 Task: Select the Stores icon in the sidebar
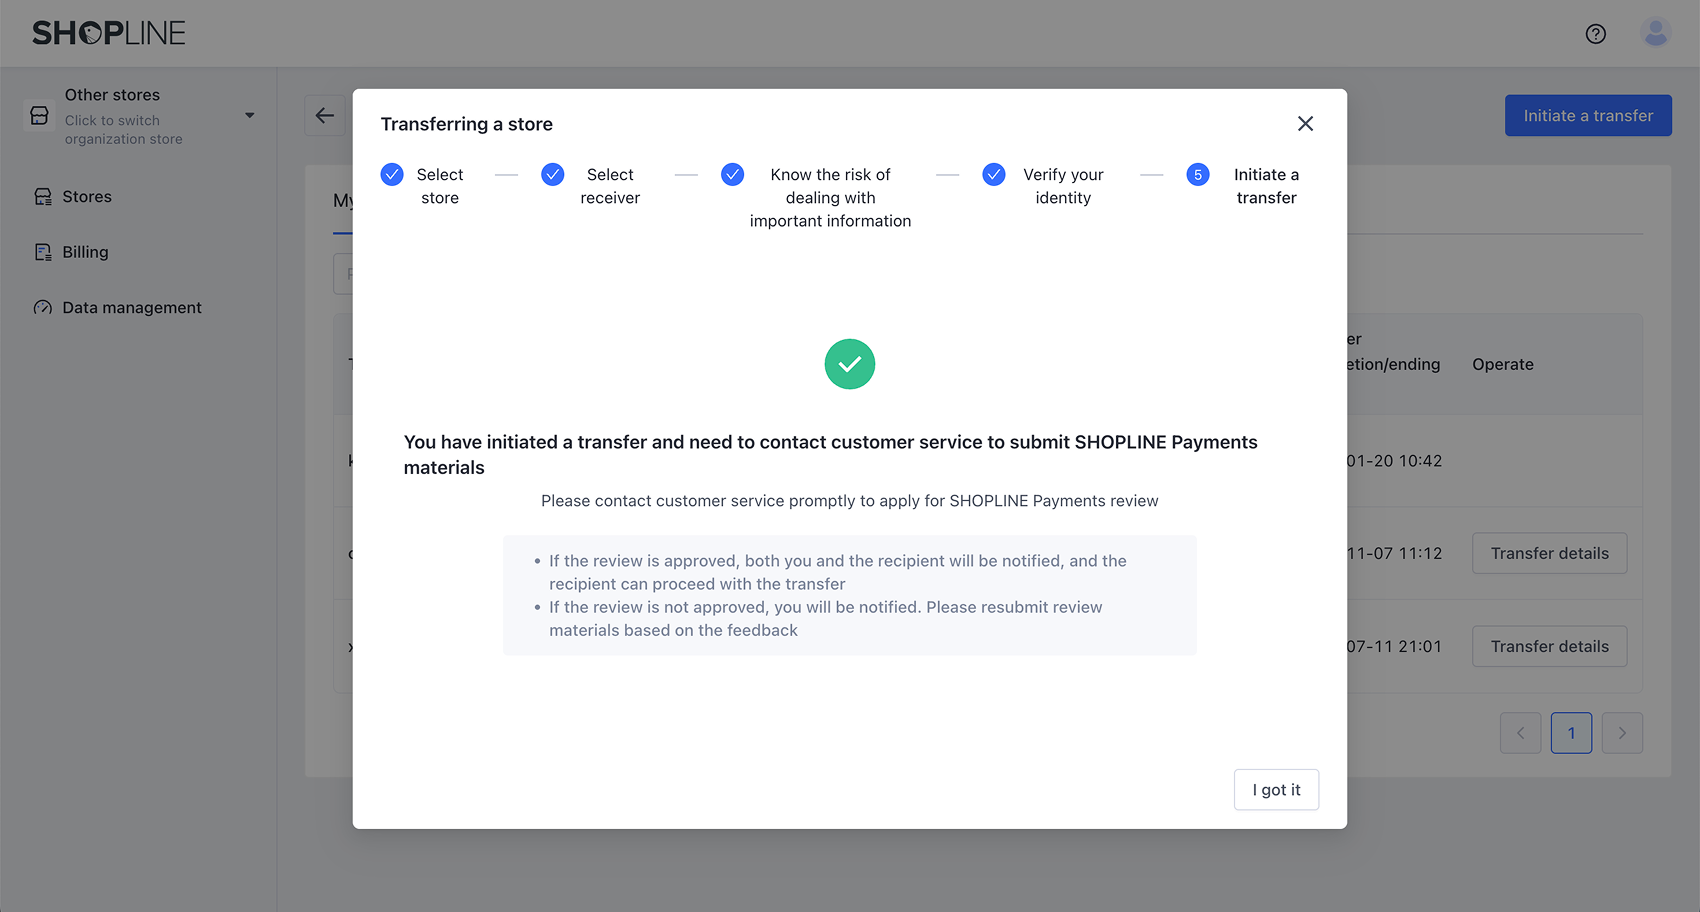[42, 196]
